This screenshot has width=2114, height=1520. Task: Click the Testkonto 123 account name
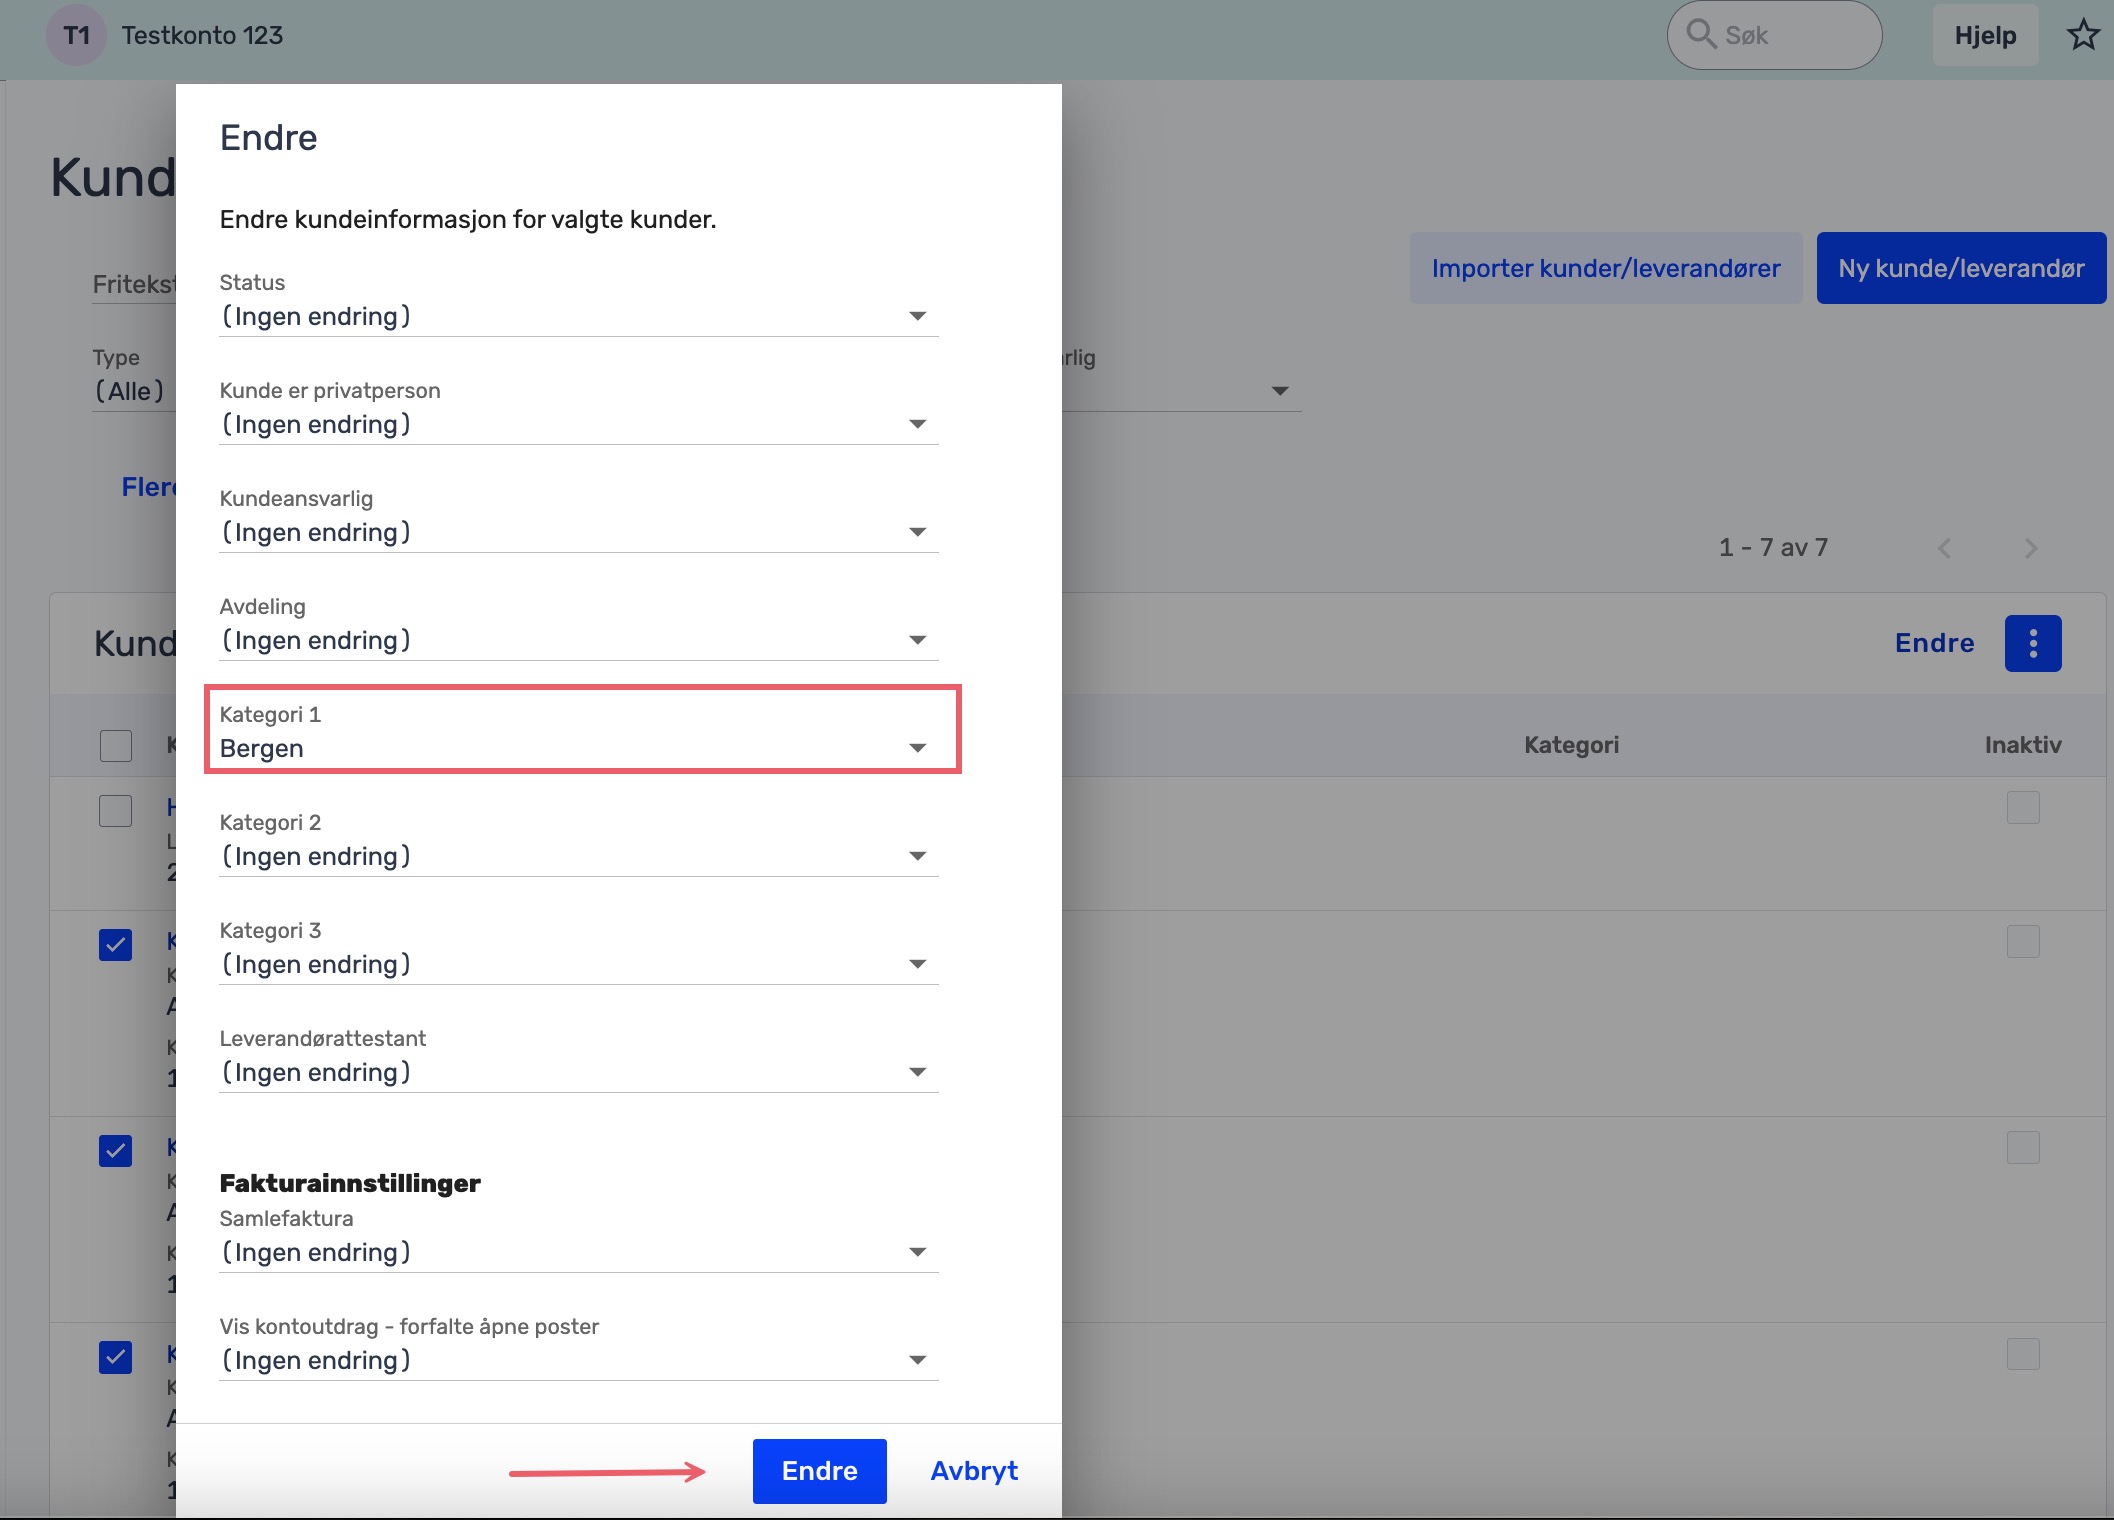point(202,35)
